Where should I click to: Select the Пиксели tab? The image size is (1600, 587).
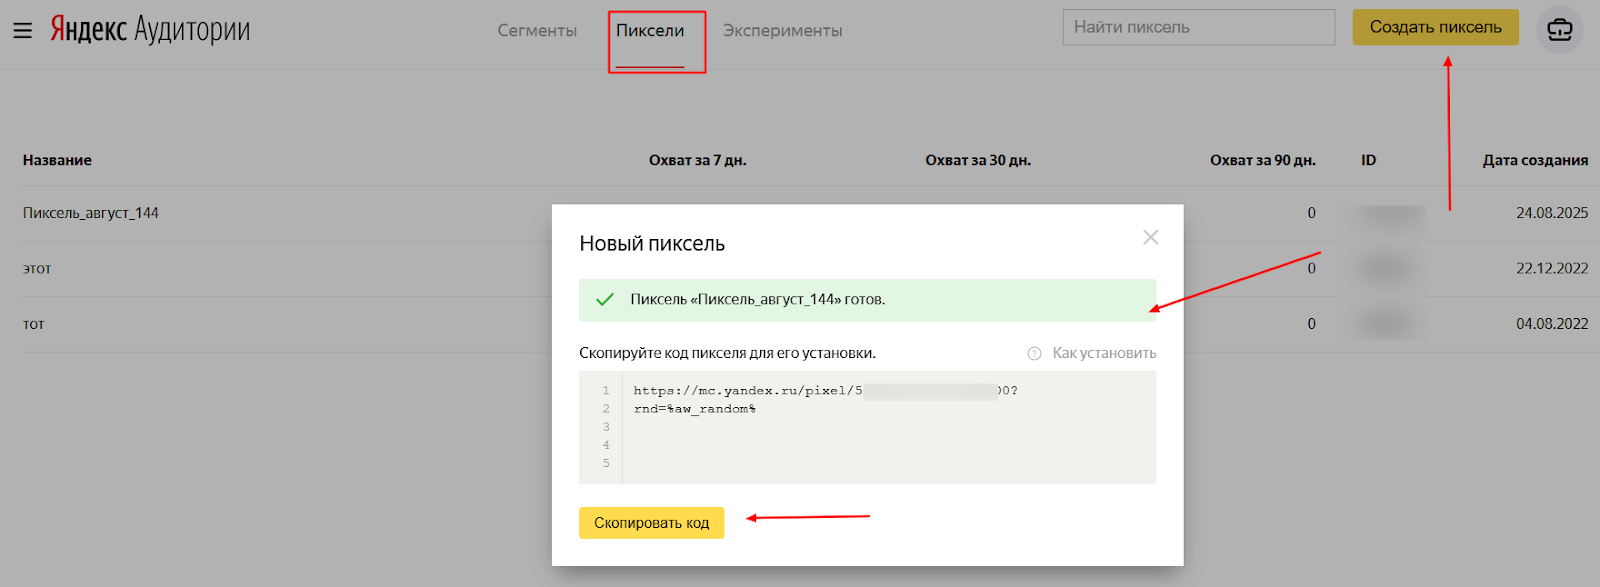coord(650,31)
